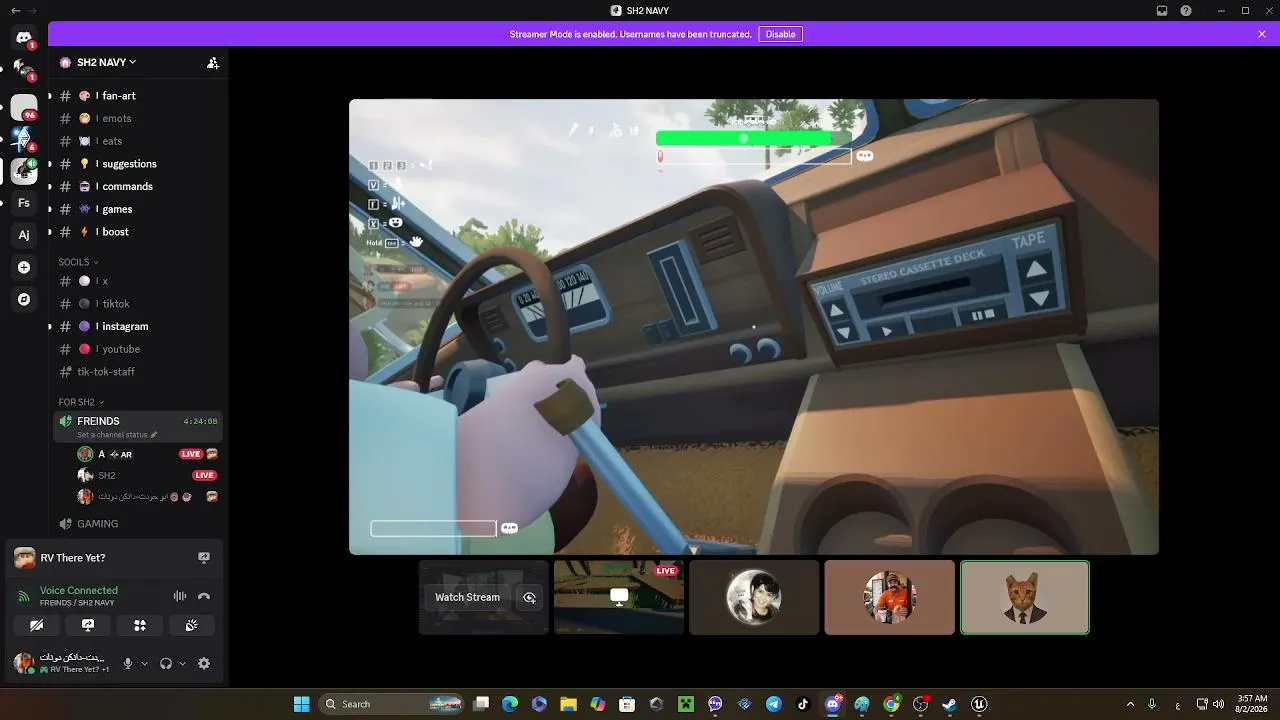Open the Fs server in the sidebar

[x=24, y=203]
